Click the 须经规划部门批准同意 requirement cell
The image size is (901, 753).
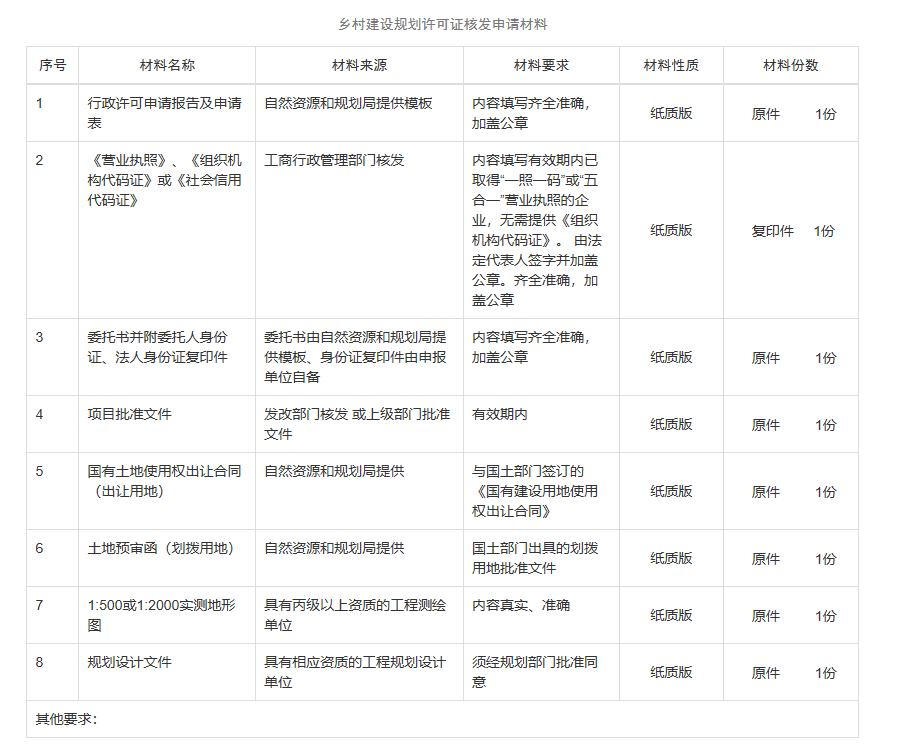click(x=534, y=672)
